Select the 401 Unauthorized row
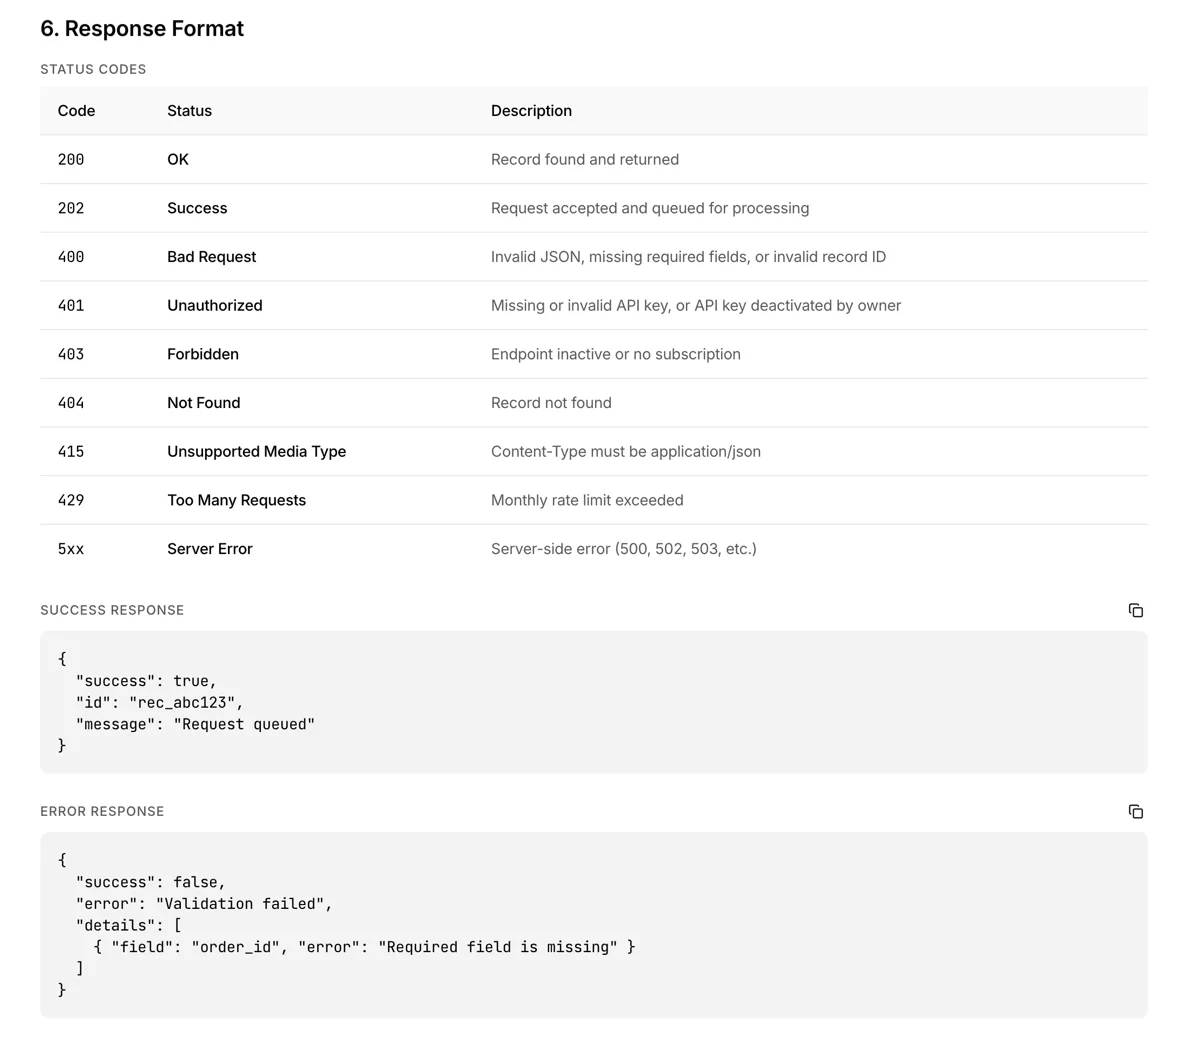The height and width of the screenshot is (1040, 1200). tap(214, 305)
